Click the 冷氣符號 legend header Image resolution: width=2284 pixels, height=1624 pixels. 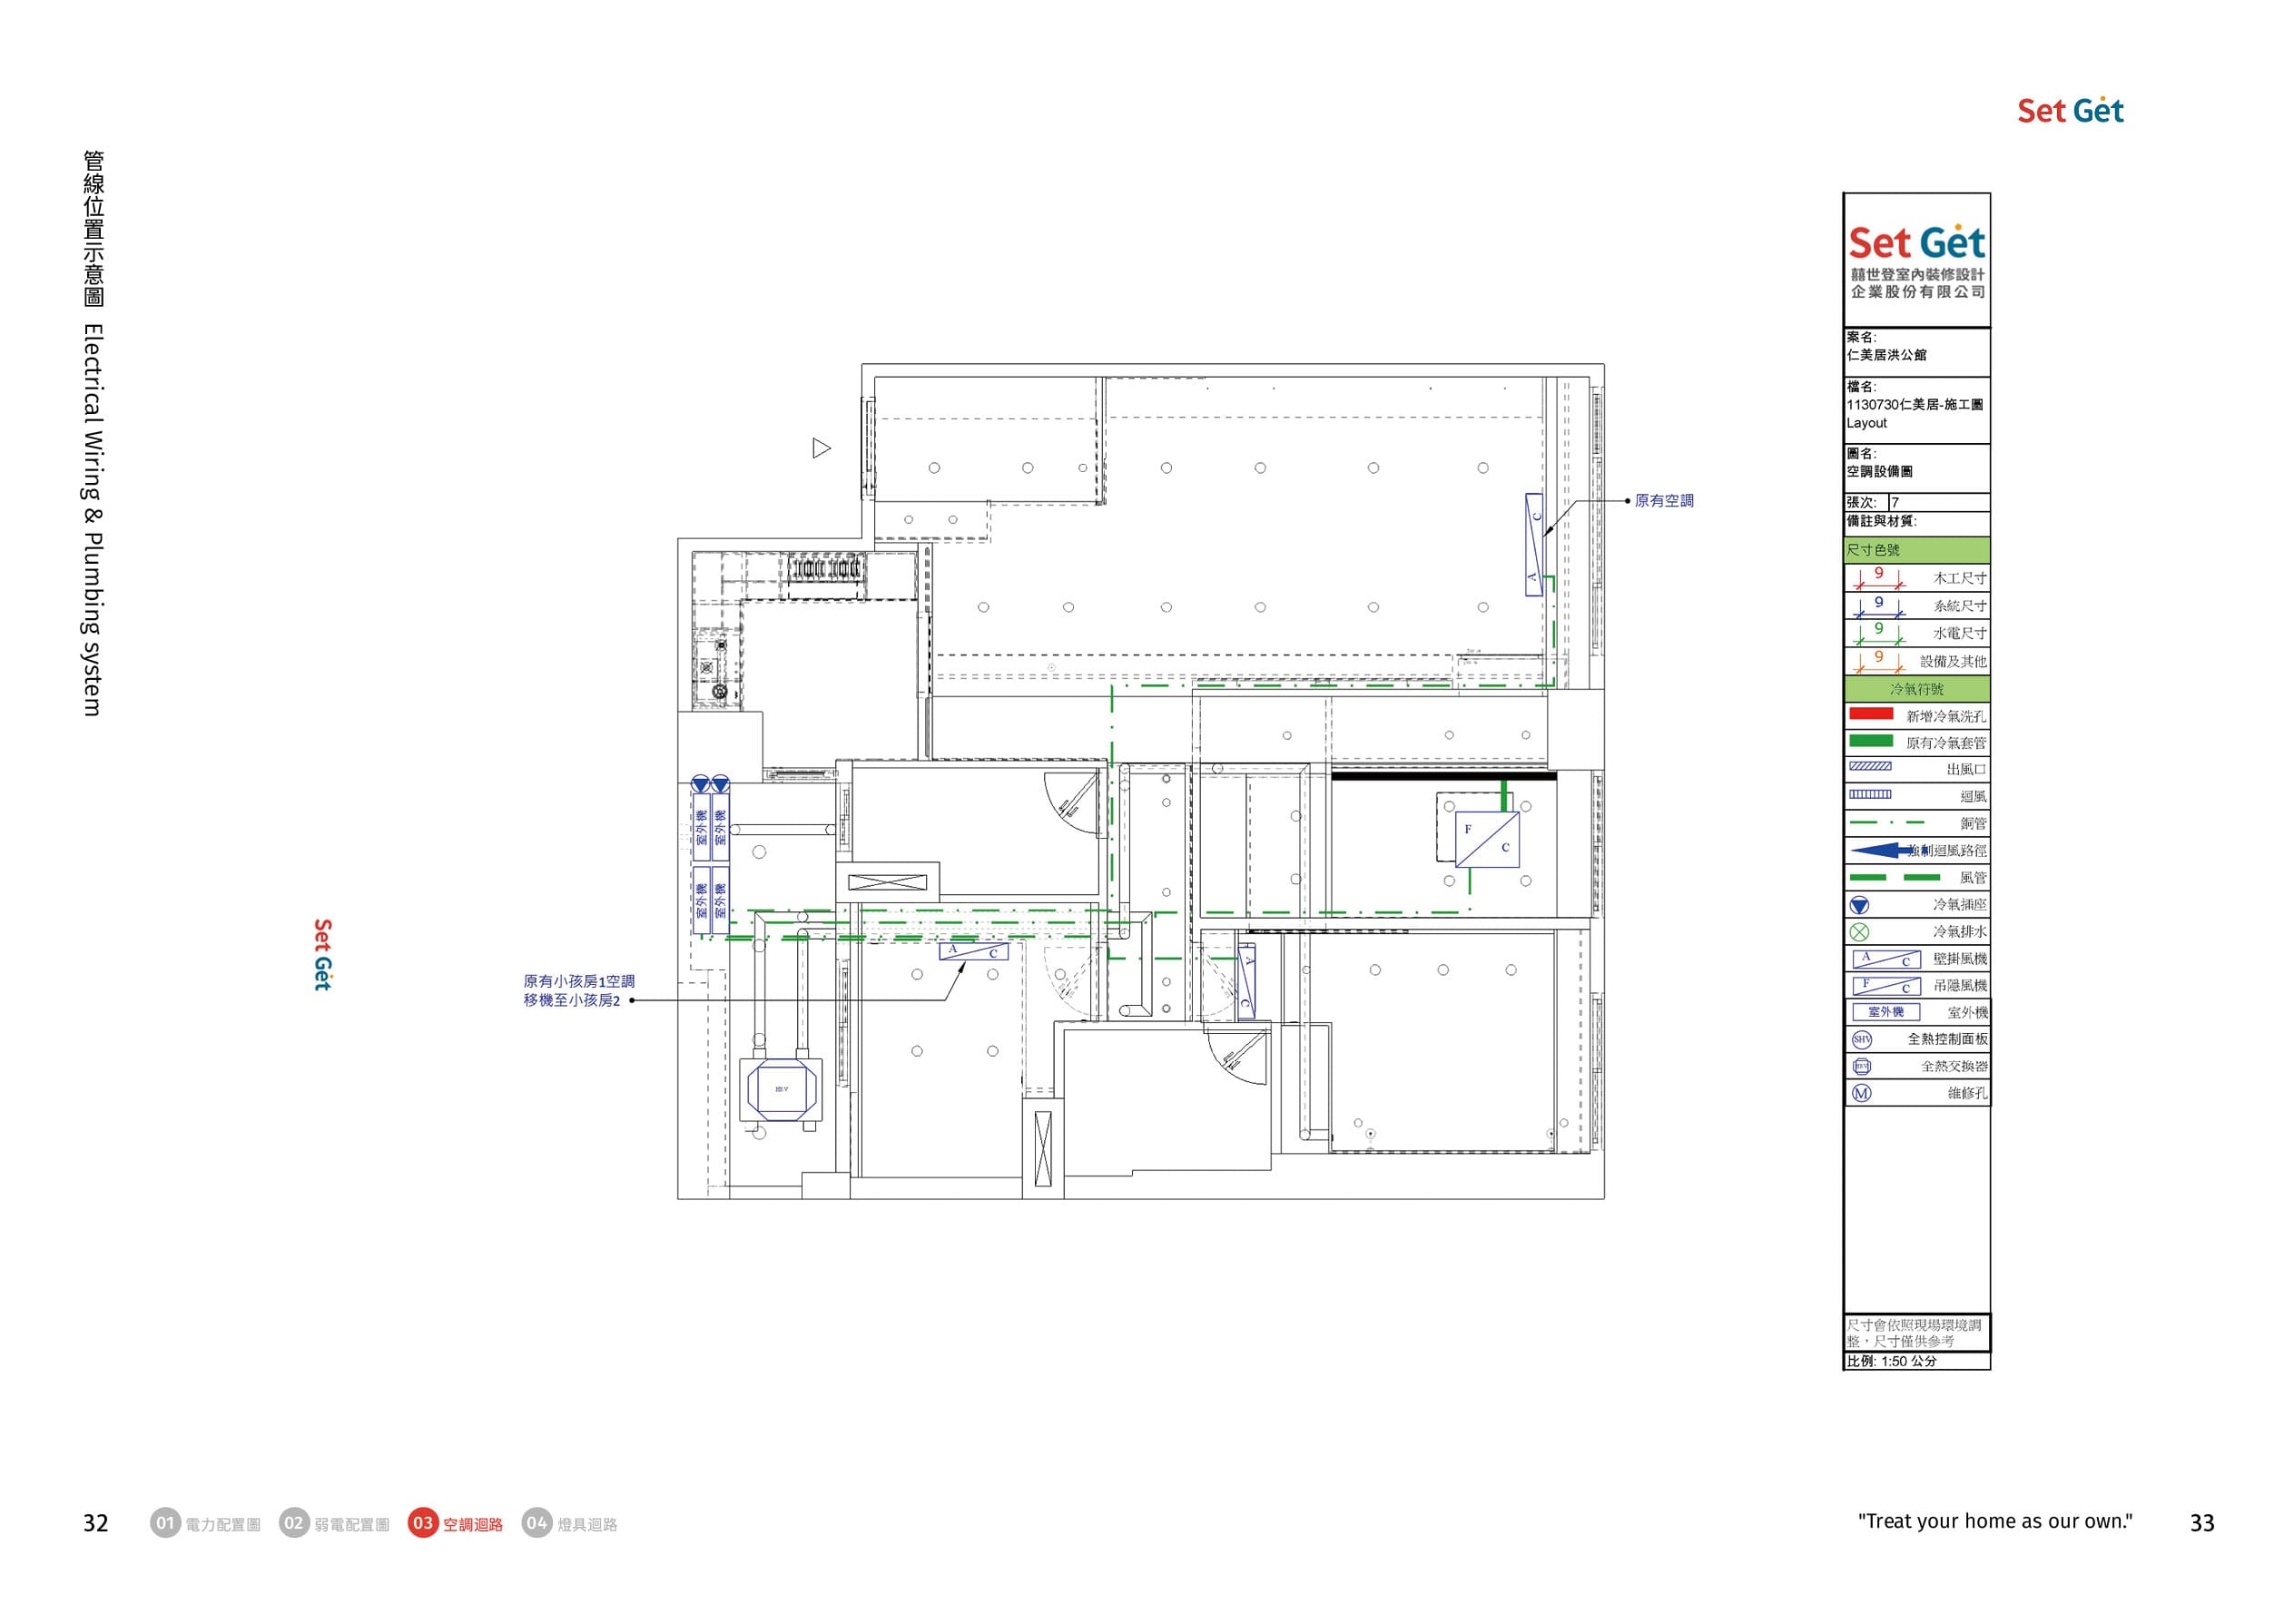[1916, 689]
